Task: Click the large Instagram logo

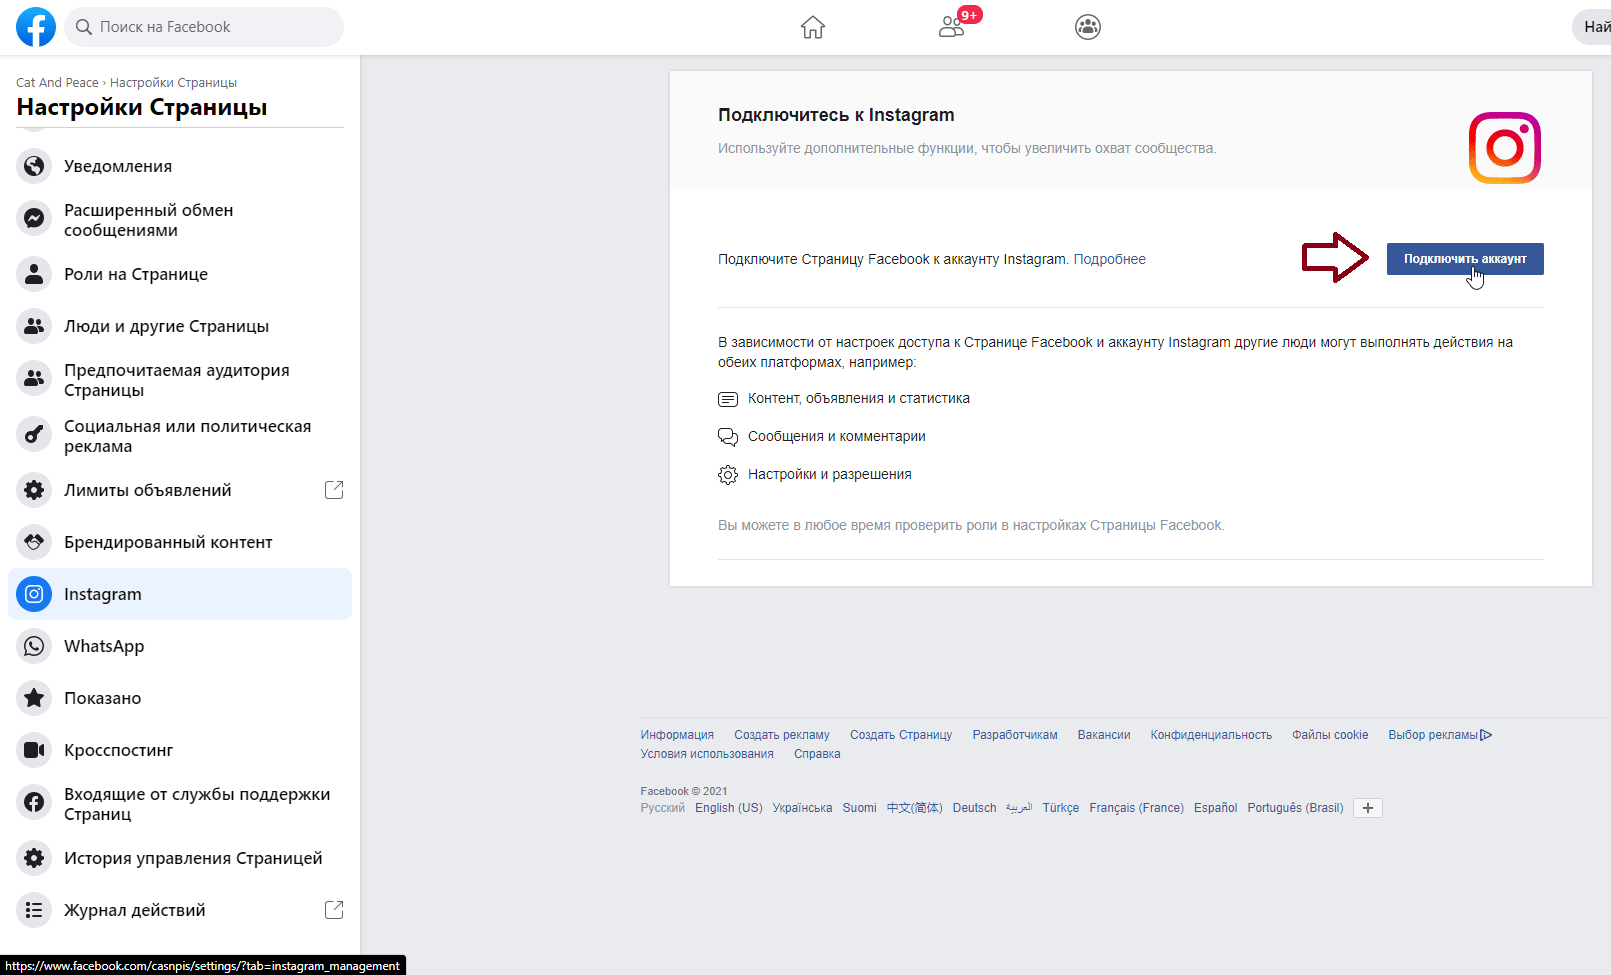Action: pos(1504,148)
